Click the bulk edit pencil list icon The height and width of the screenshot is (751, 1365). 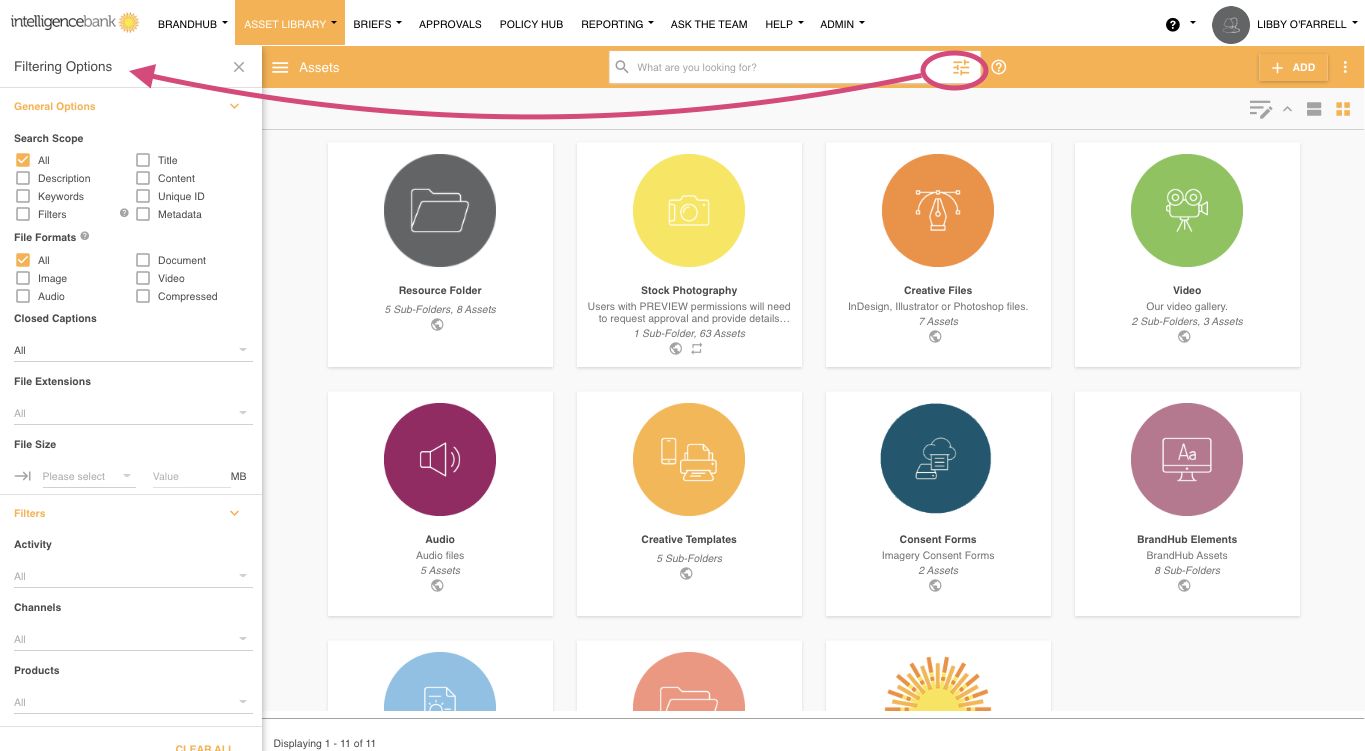tap(1260, 109)
